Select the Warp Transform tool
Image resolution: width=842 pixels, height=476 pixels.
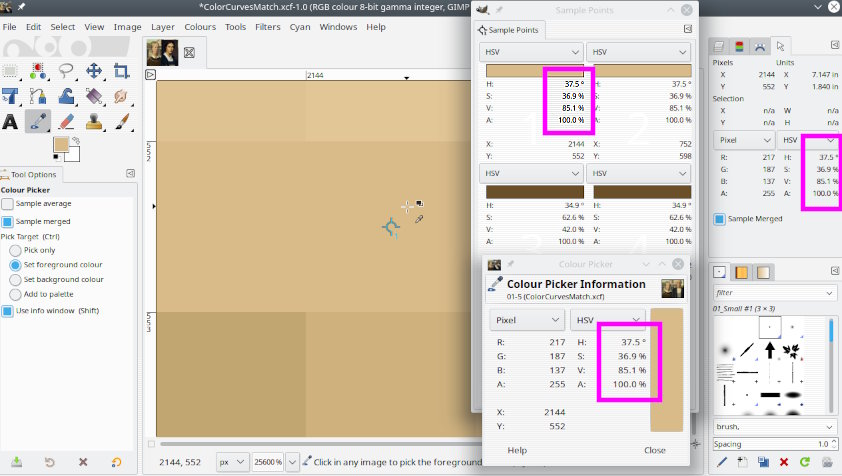click(x=66, y=96)
